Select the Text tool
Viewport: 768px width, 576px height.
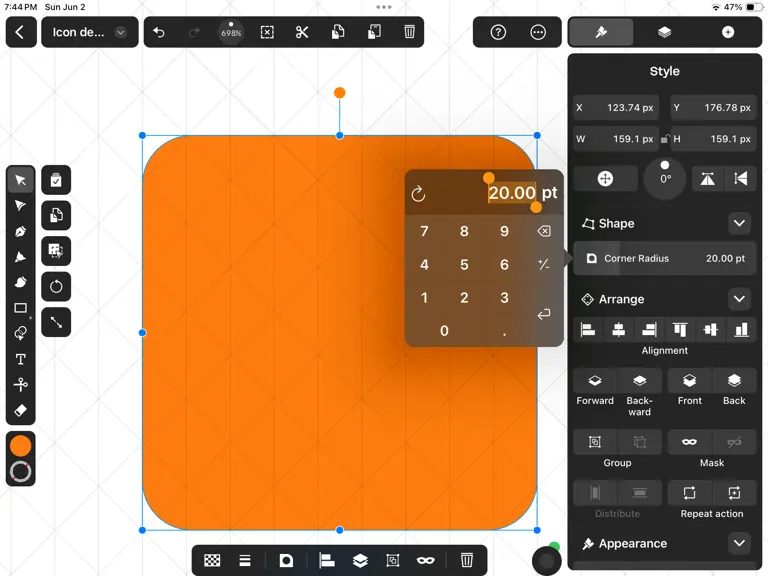click(x=21, y=359)
